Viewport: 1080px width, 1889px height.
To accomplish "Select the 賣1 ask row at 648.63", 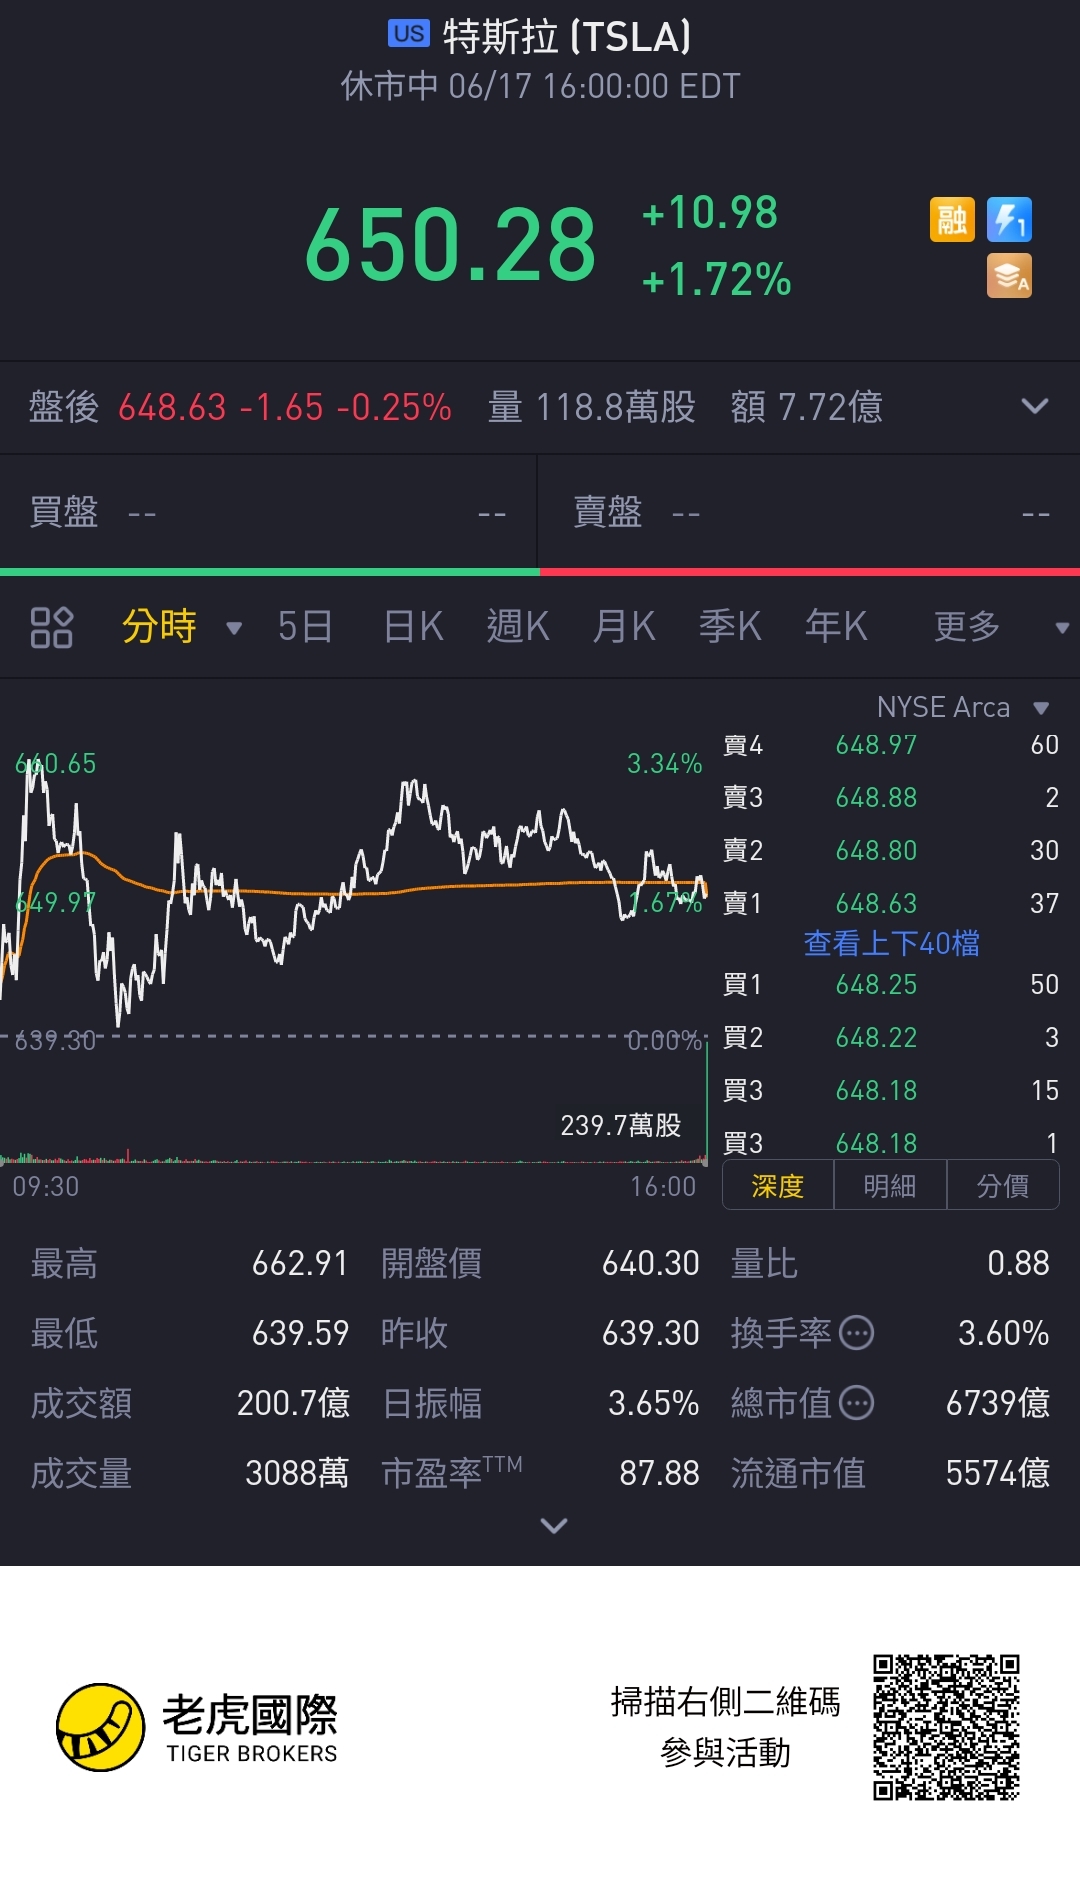I will [890, 904].
